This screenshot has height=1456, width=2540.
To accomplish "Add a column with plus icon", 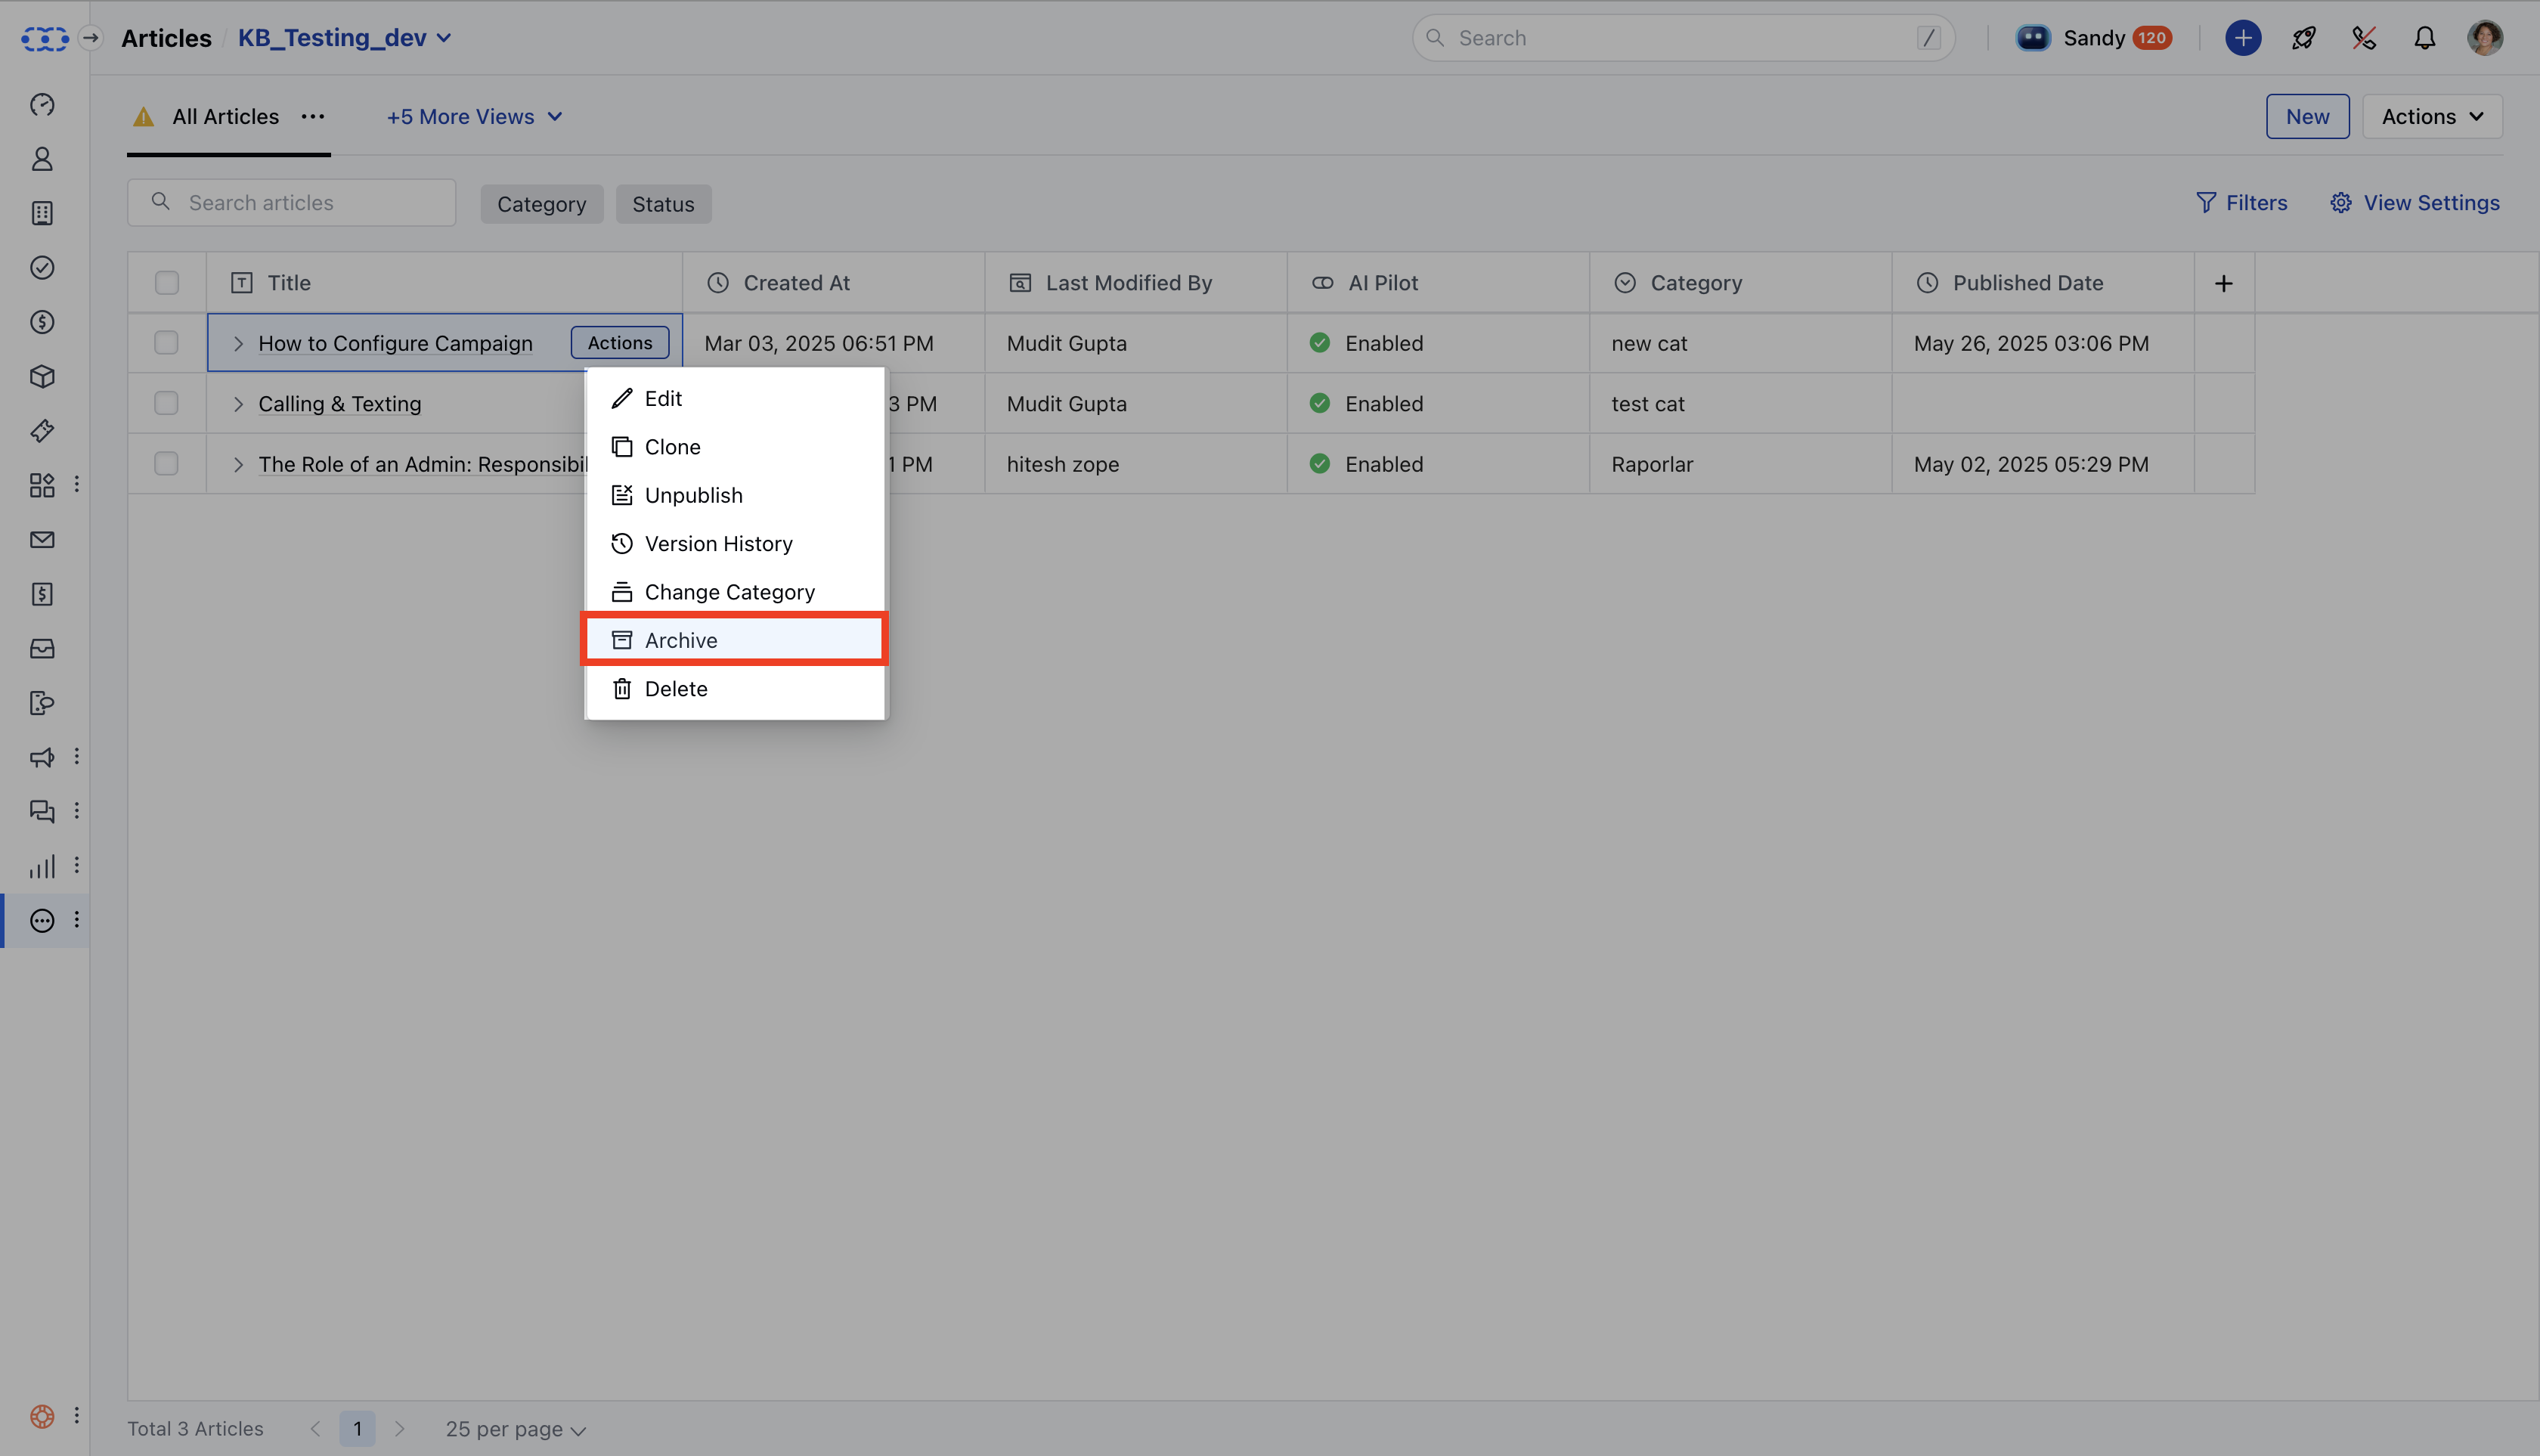I will (2223, 283).
